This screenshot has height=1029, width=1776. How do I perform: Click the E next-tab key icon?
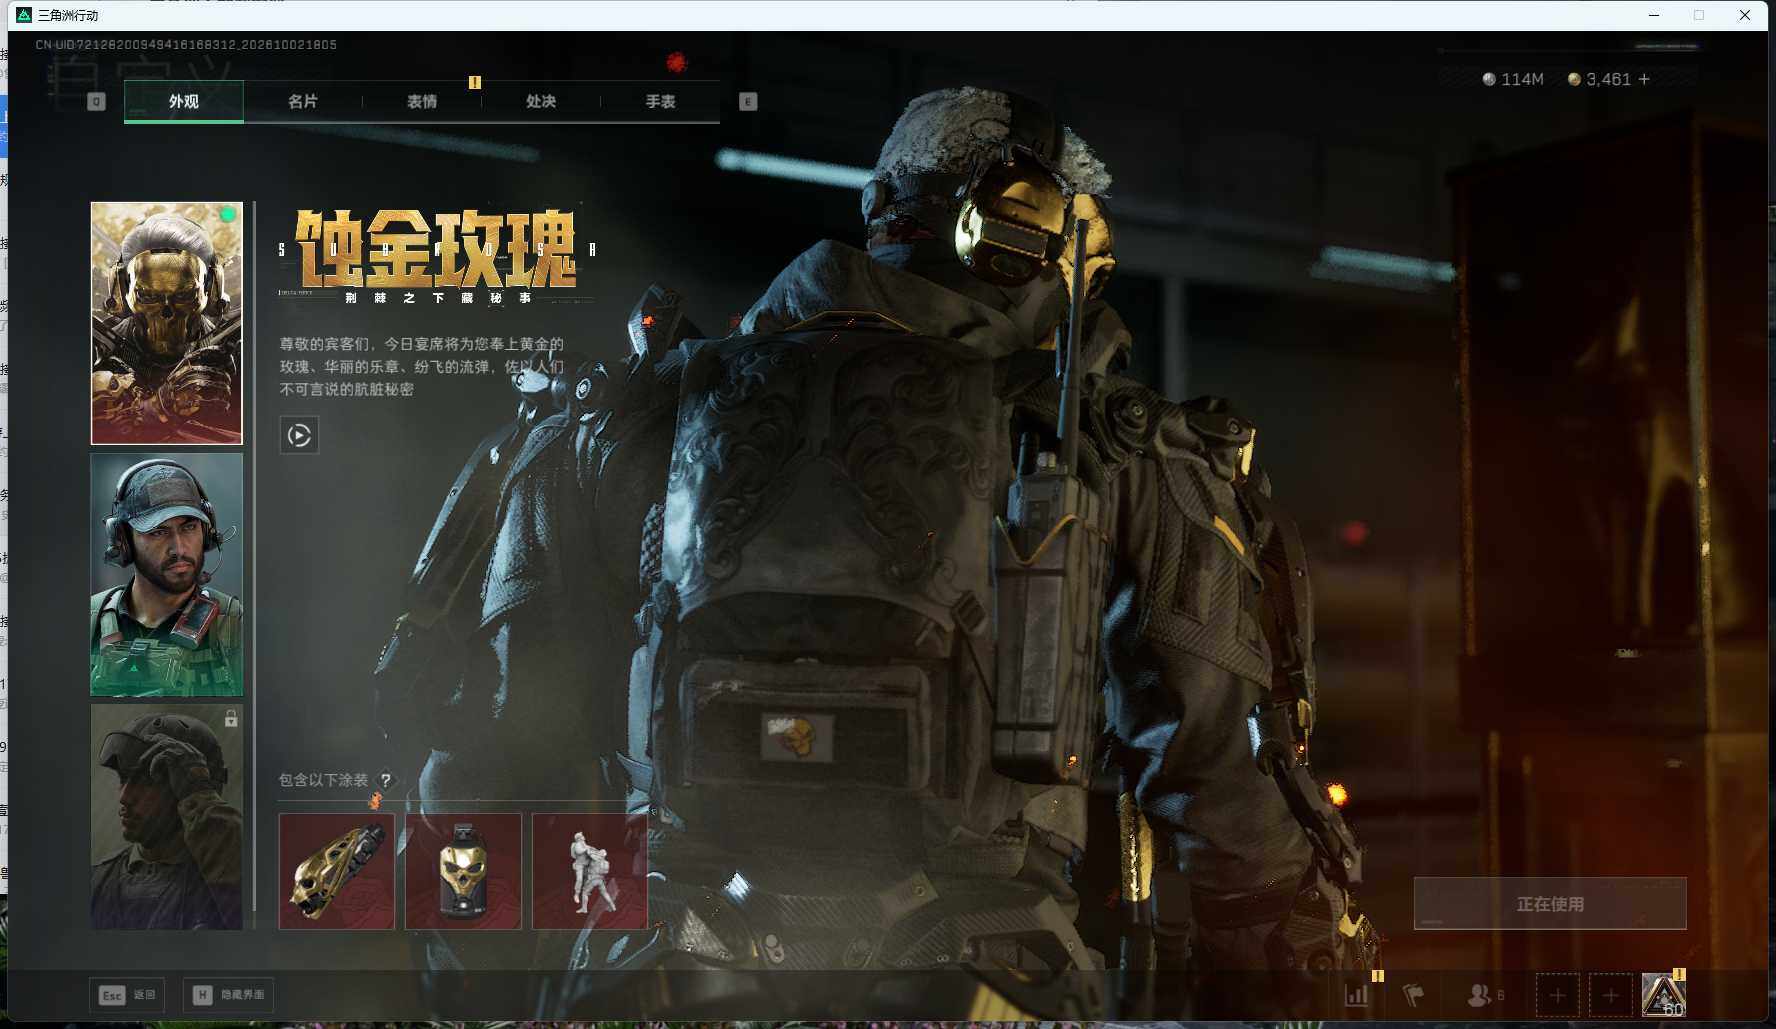[x=748, y=101]
